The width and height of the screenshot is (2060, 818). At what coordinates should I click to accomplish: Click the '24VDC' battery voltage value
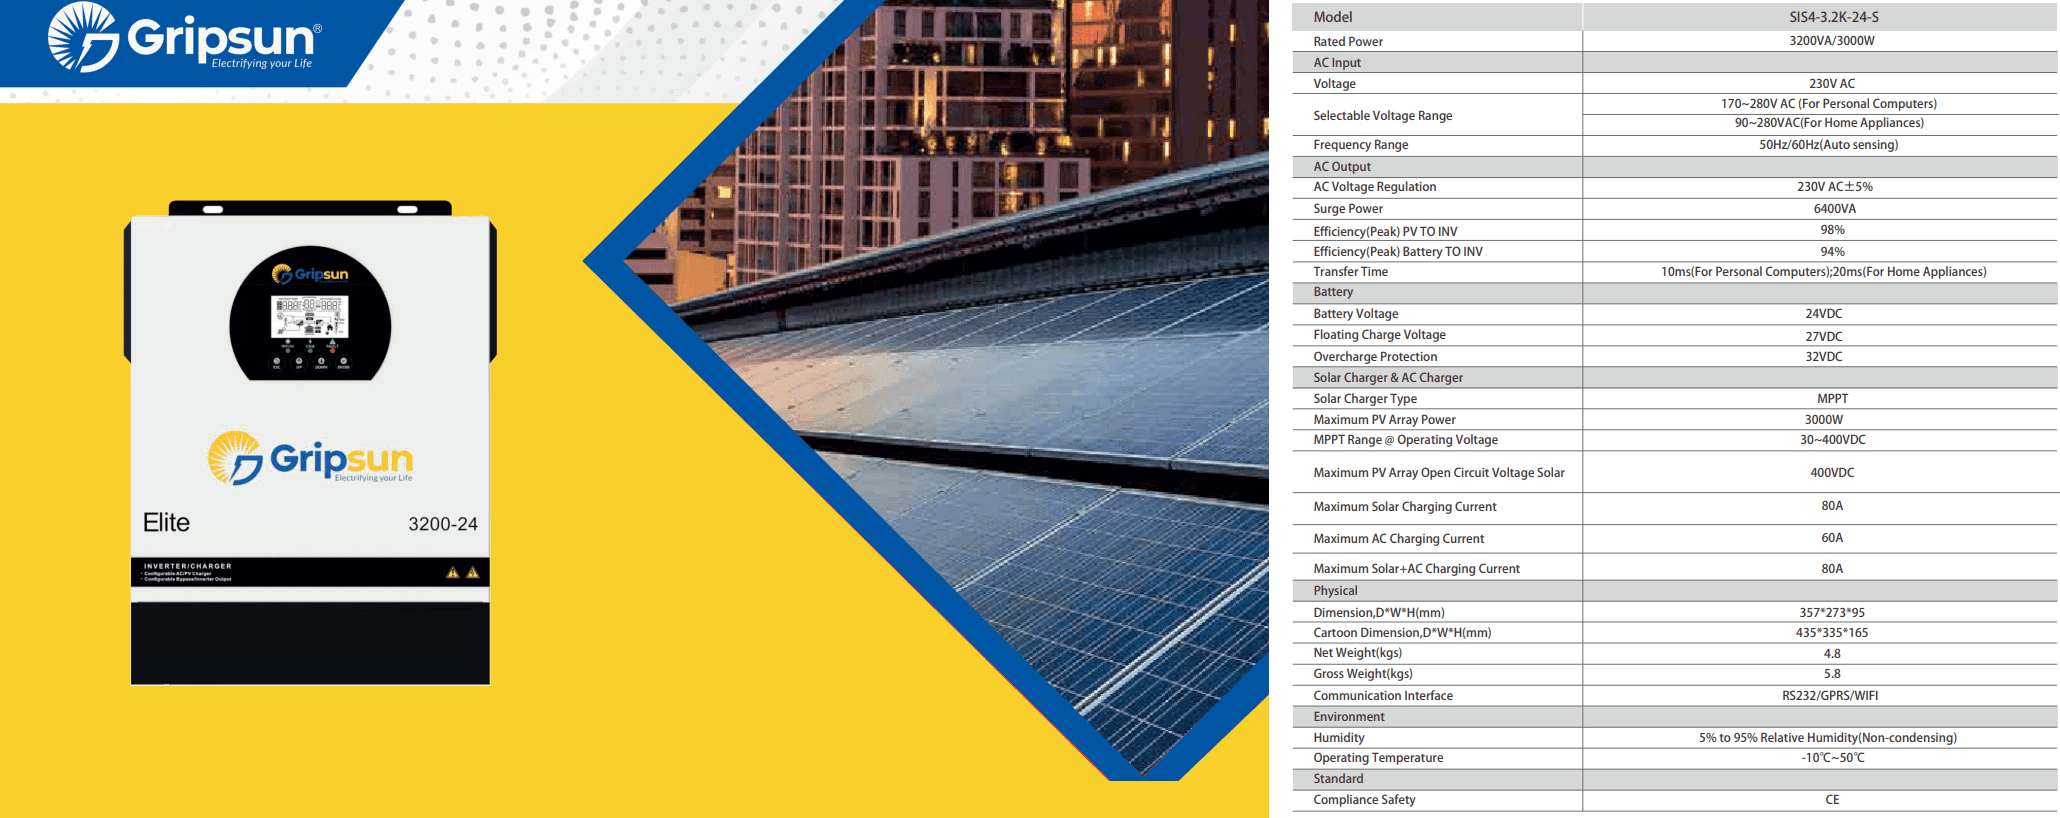[1824, 314]
